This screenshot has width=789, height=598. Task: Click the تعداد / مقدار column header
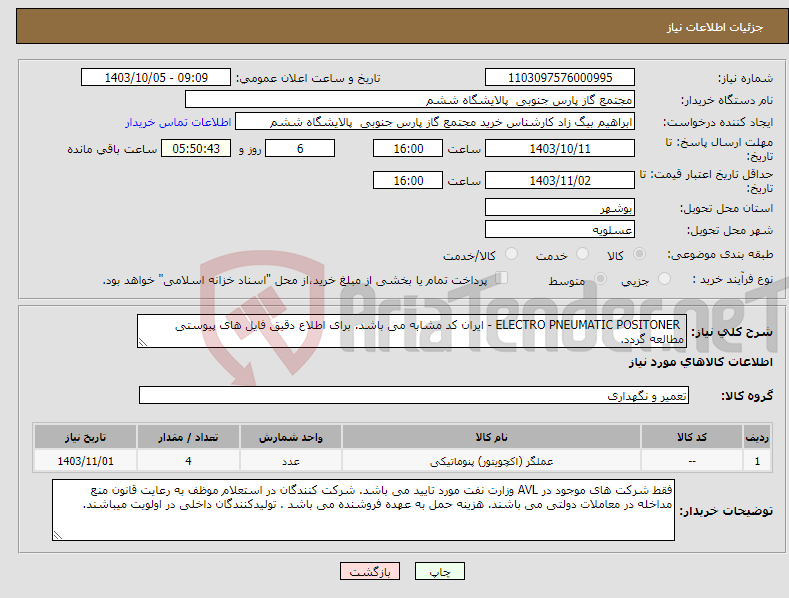coord(188,437)
